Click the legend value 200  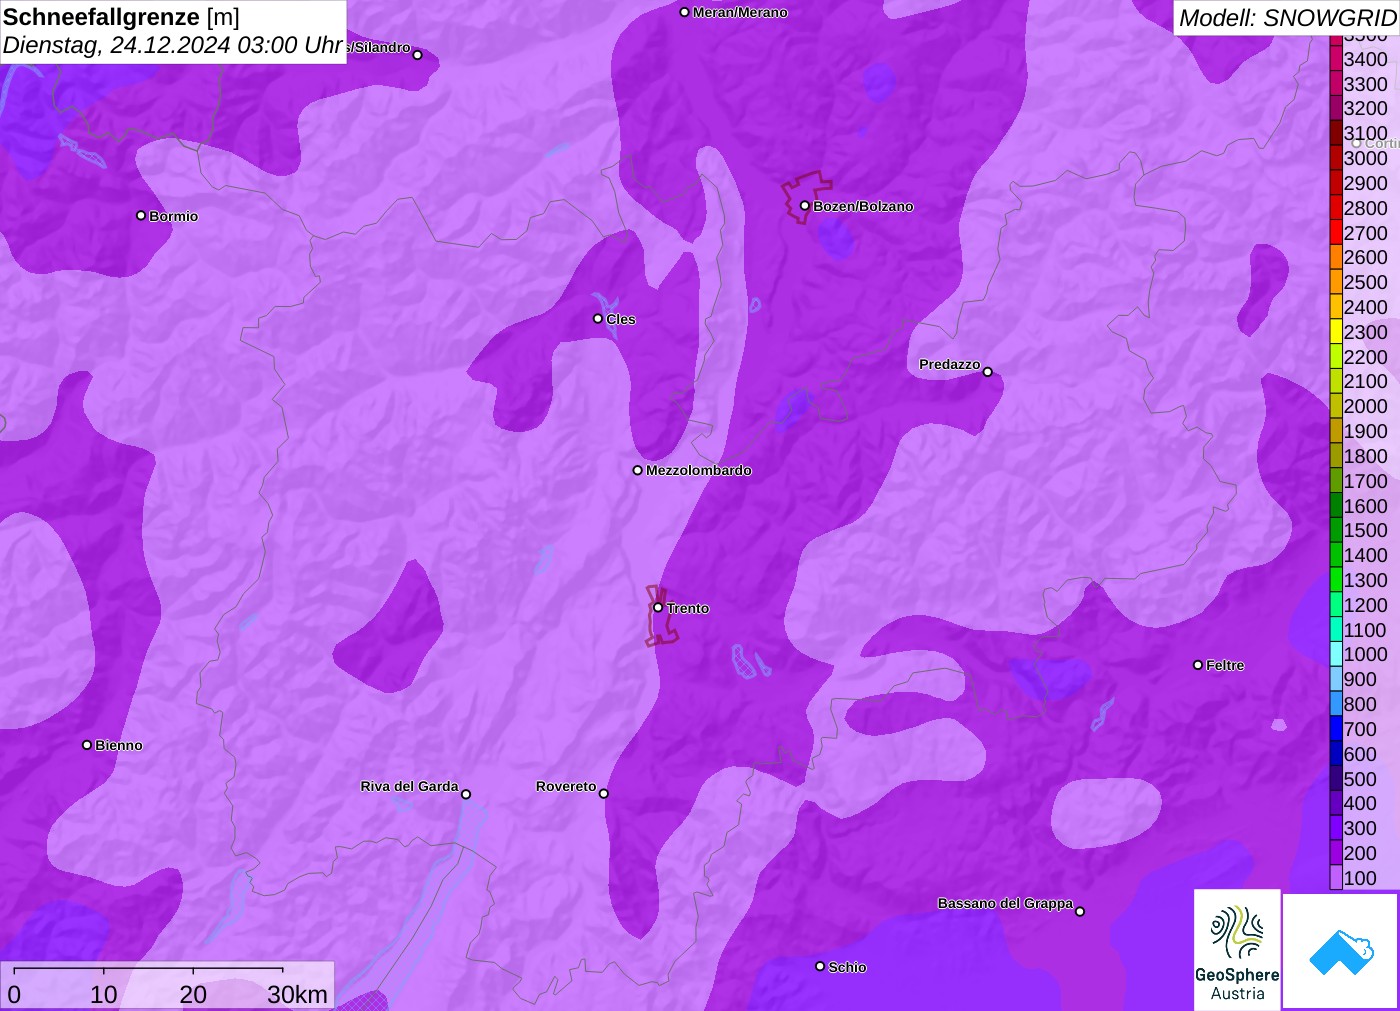1360,853
